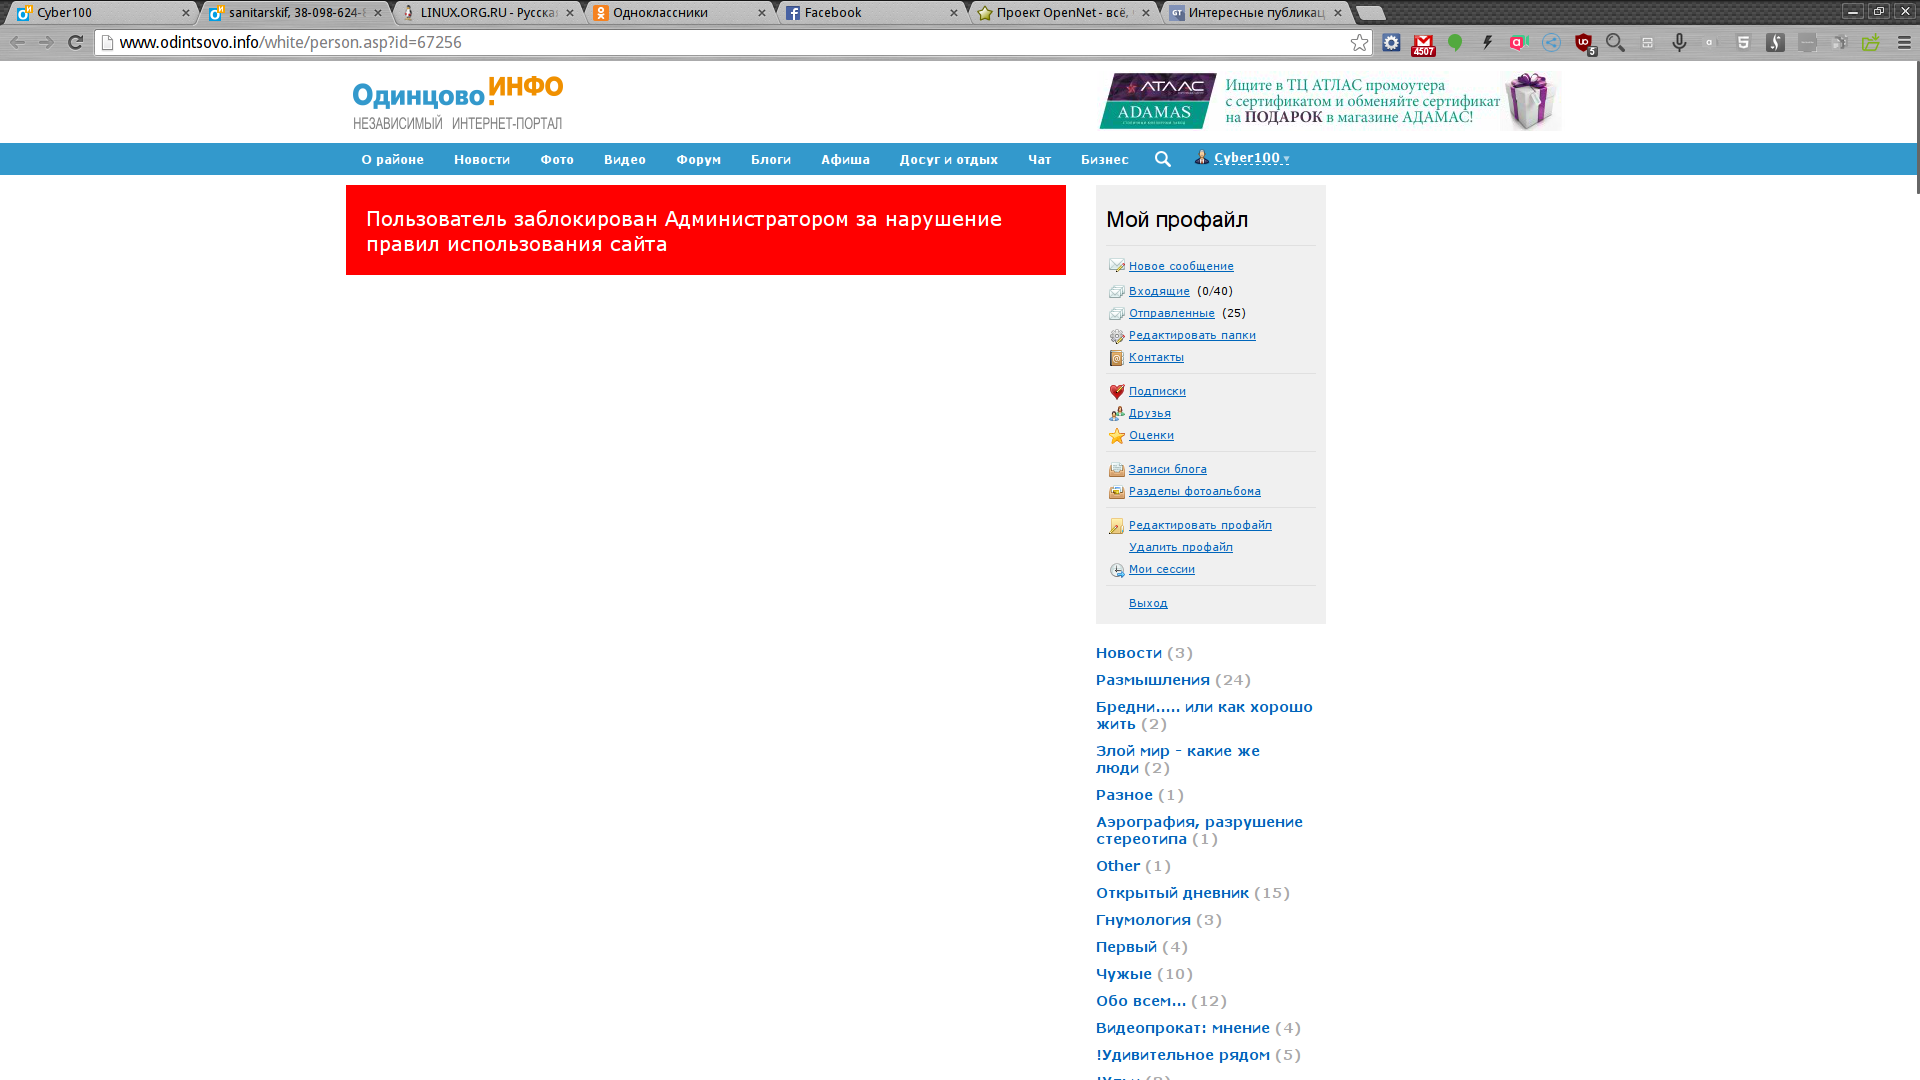This screenshot has width=1920, height=1080.
Task: Click the Редактировать профайл link
Action: point(1200,525)
